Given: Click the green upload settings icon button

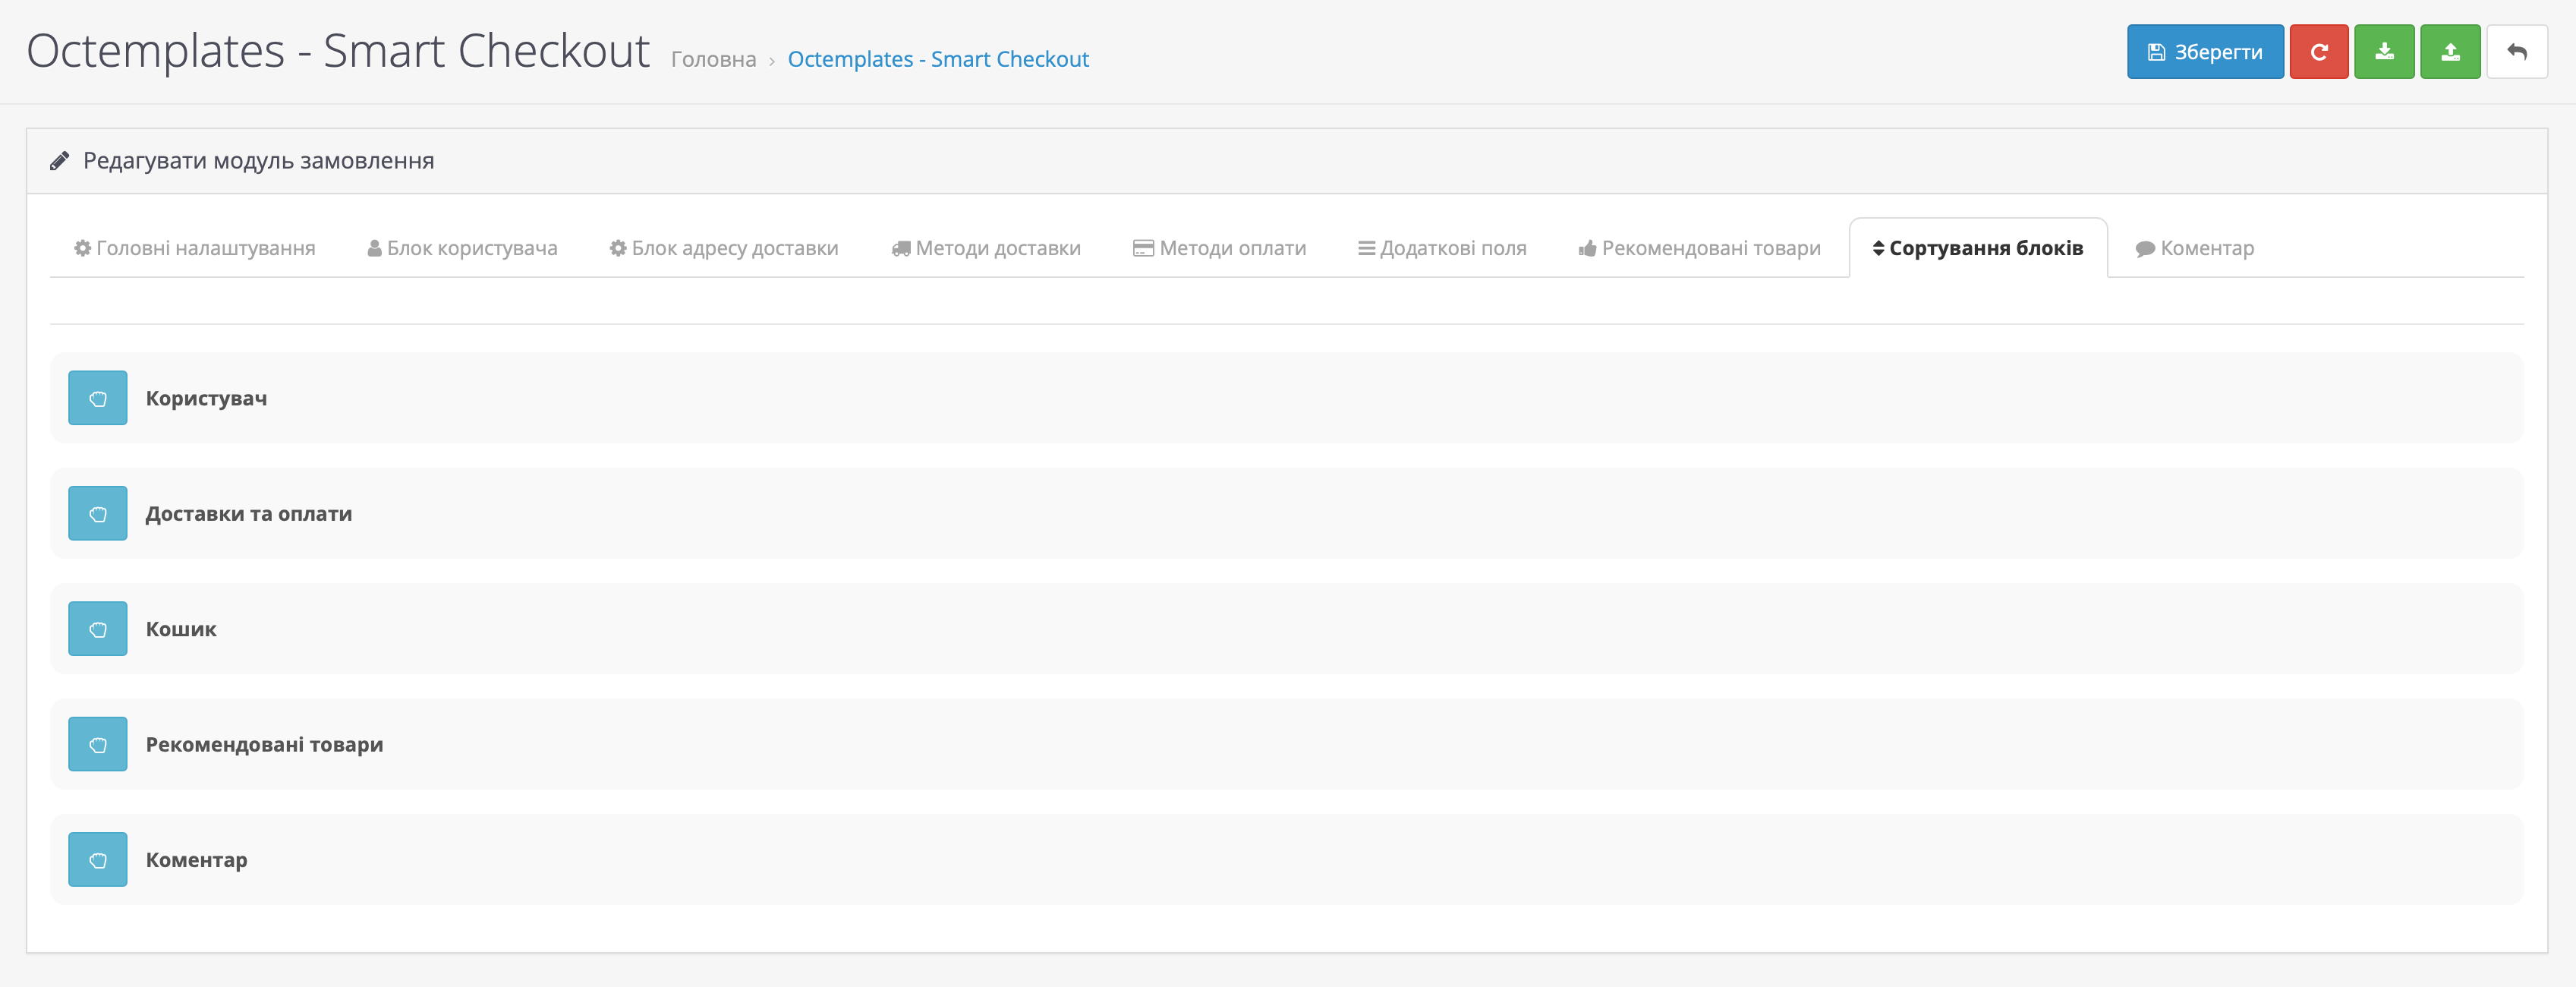Looking at the screenshot, I should (x=2449, y=52).
